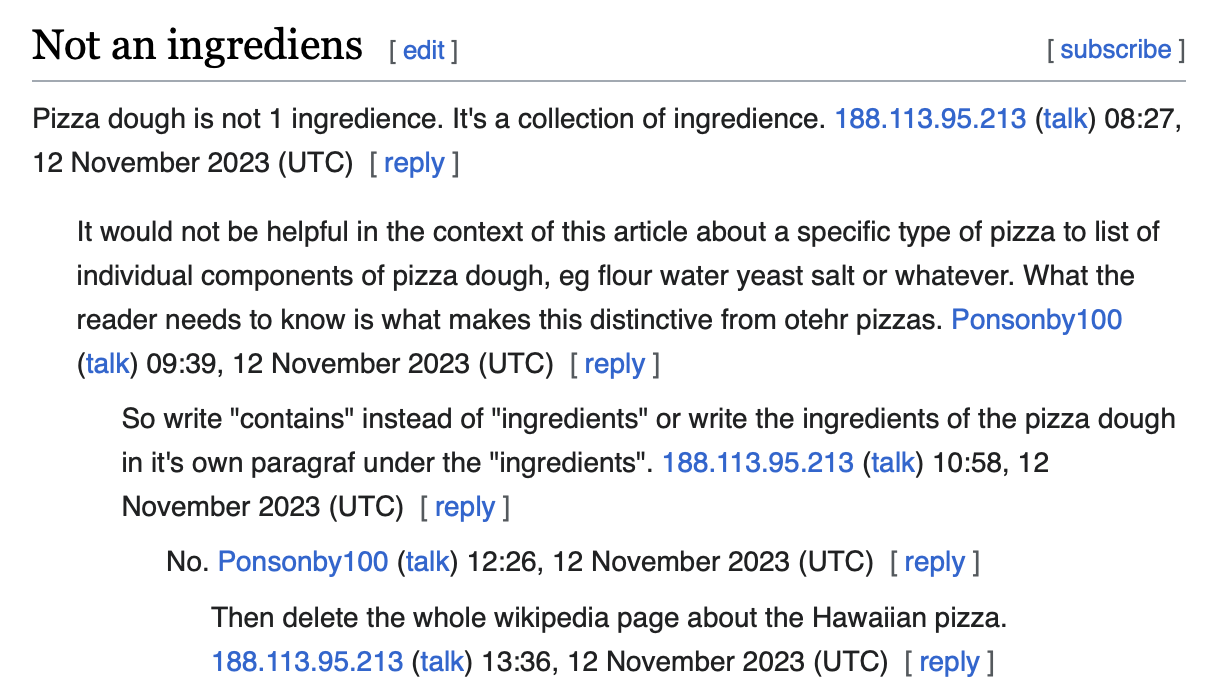
Task: Open talk link in the 13:36 comment
Action: pos(442,661)
